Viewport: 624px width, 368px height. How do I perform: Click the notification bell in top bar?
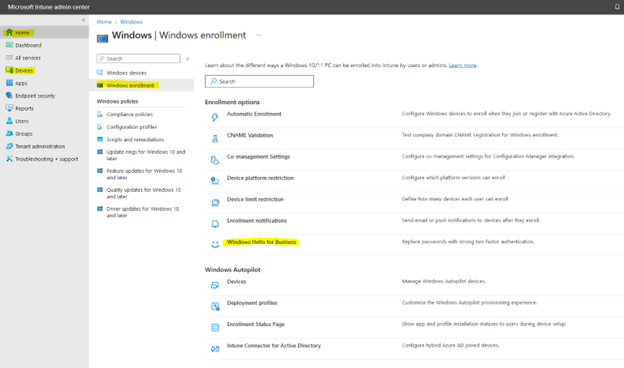click(x=617, y=7)
